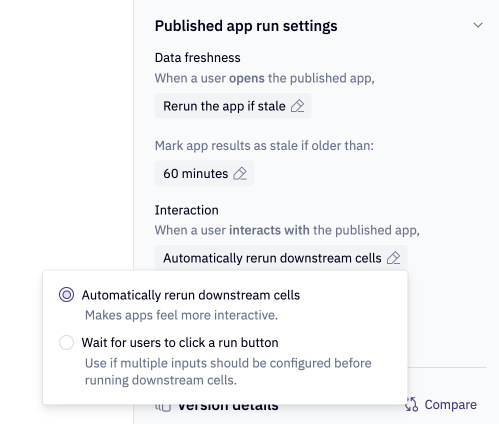Click 'Mark app results as stale if older than:' text
The height and width of the screenshot is (424, 499).
coord(264,146)
